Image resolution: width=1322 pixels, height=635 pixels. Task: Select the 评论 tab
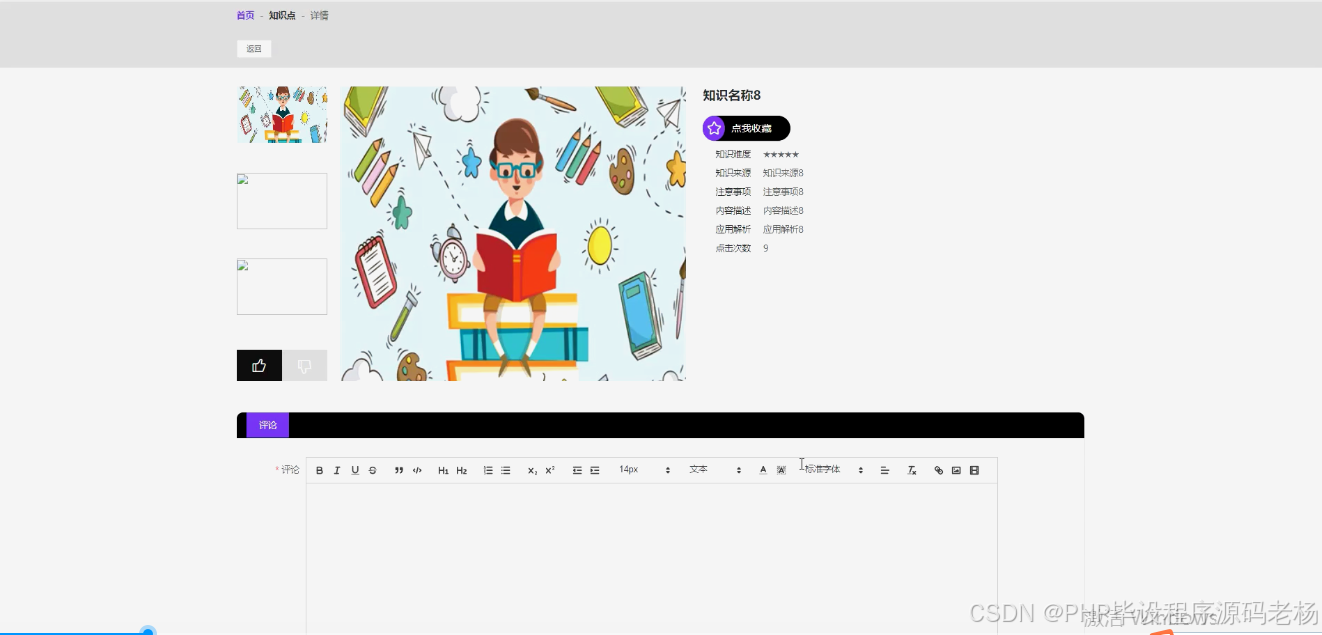click(x=268, y=425)
